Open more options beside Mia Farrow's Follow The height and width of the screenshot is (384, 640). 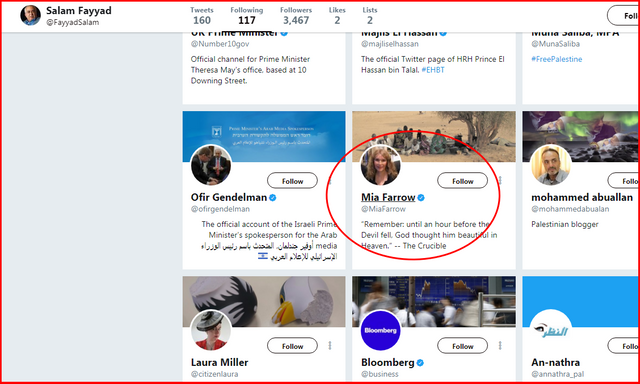(x=500, y=180)
